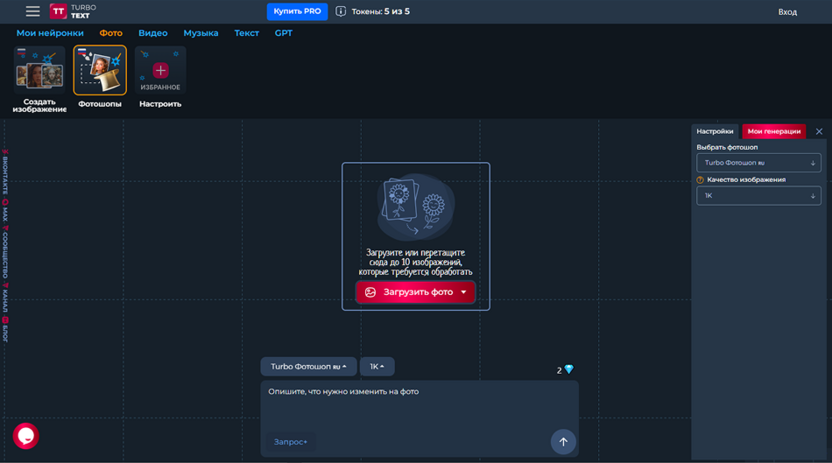
Task: Click the prompt description text field
Action: tap(419, 405)
